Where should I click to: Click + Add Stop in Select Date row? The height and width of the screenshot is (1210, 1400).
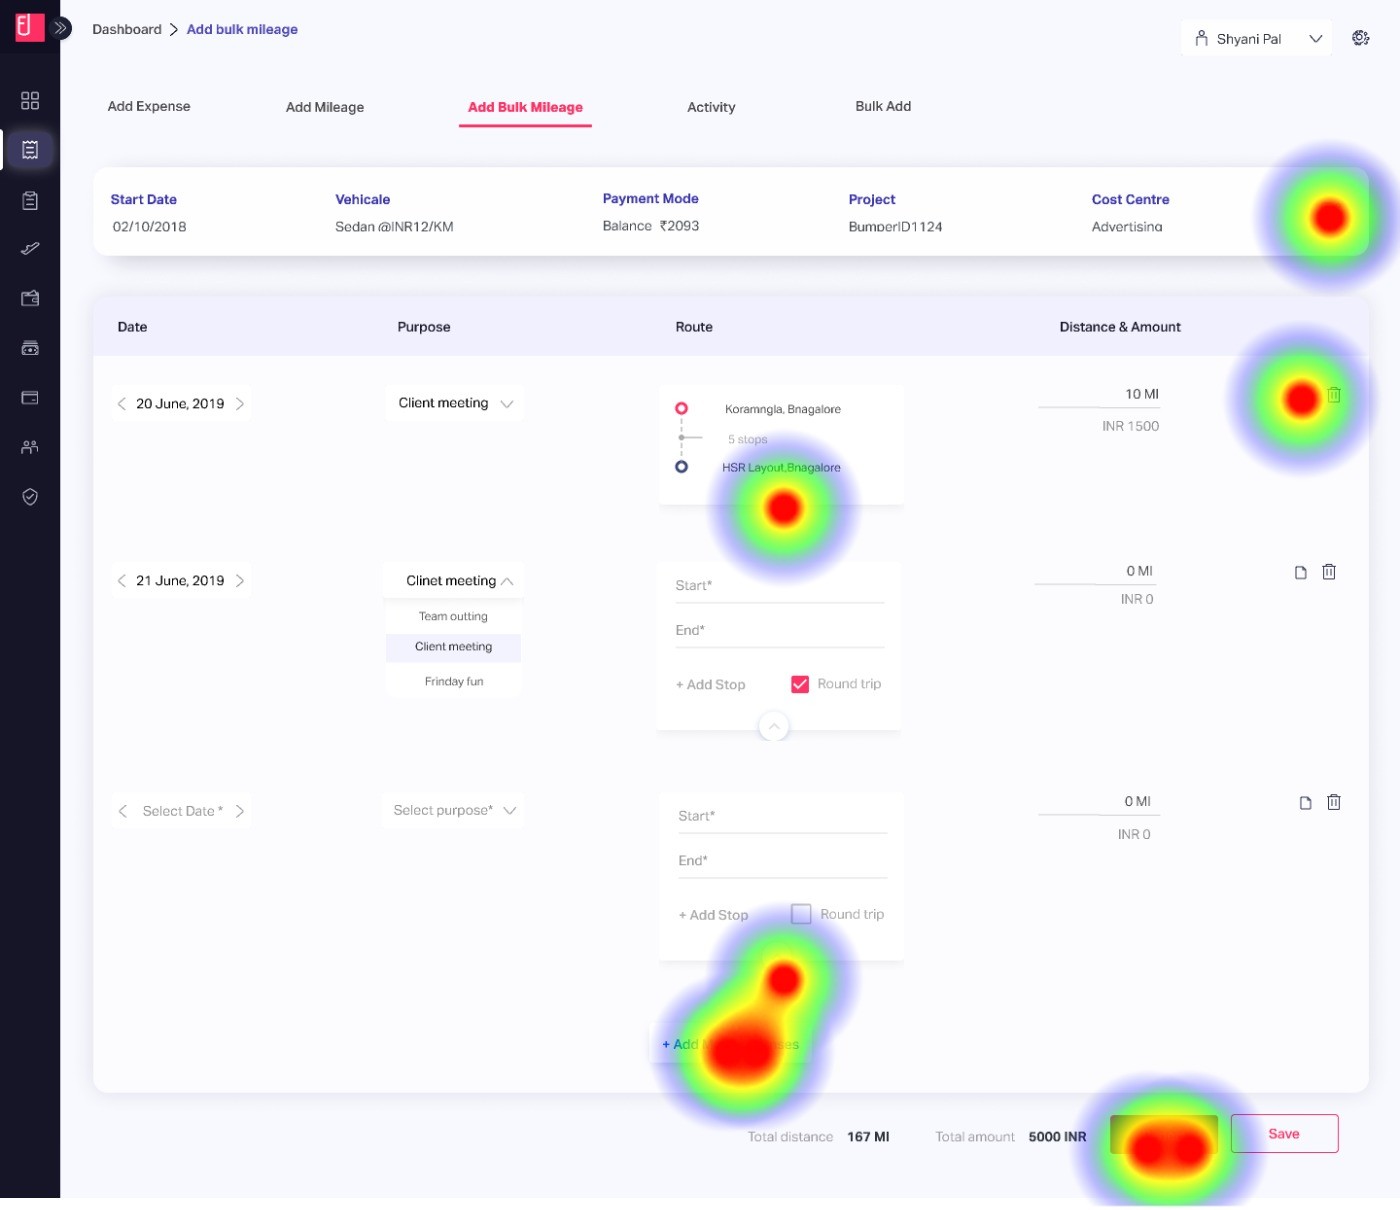[713, 915]
